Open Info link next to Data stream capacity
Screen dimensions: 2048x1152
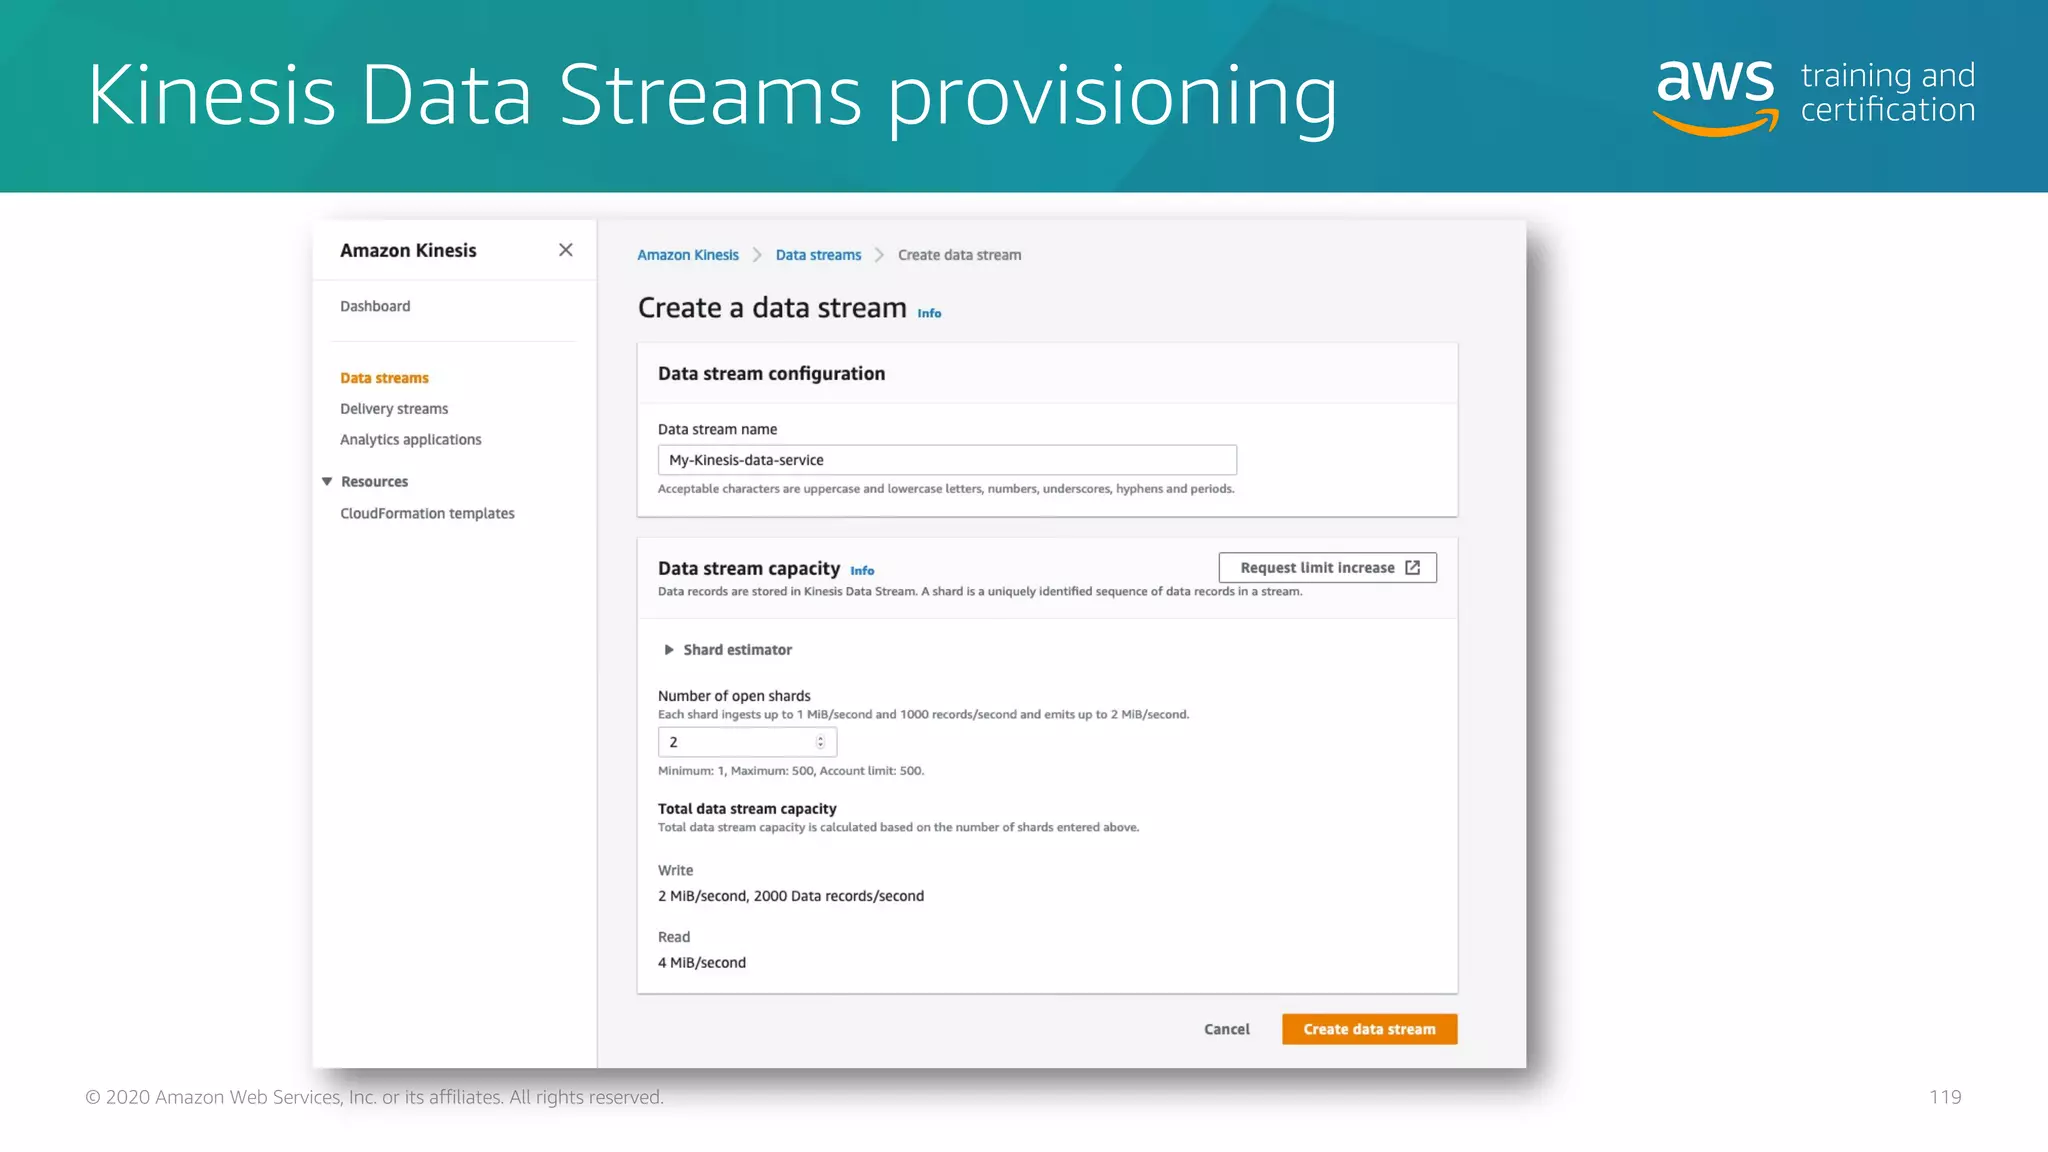[x=862, y=571]
